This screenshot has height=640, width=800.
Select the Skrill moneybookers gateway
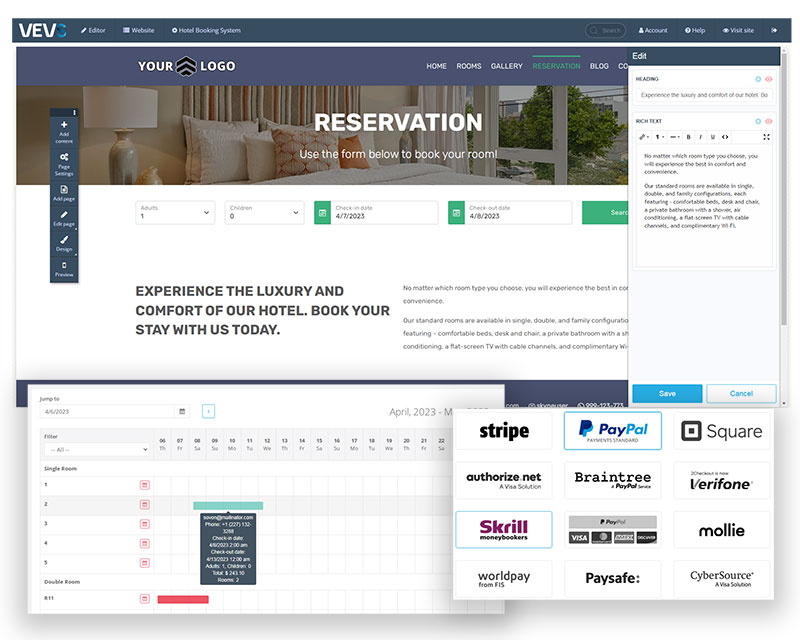504,530
